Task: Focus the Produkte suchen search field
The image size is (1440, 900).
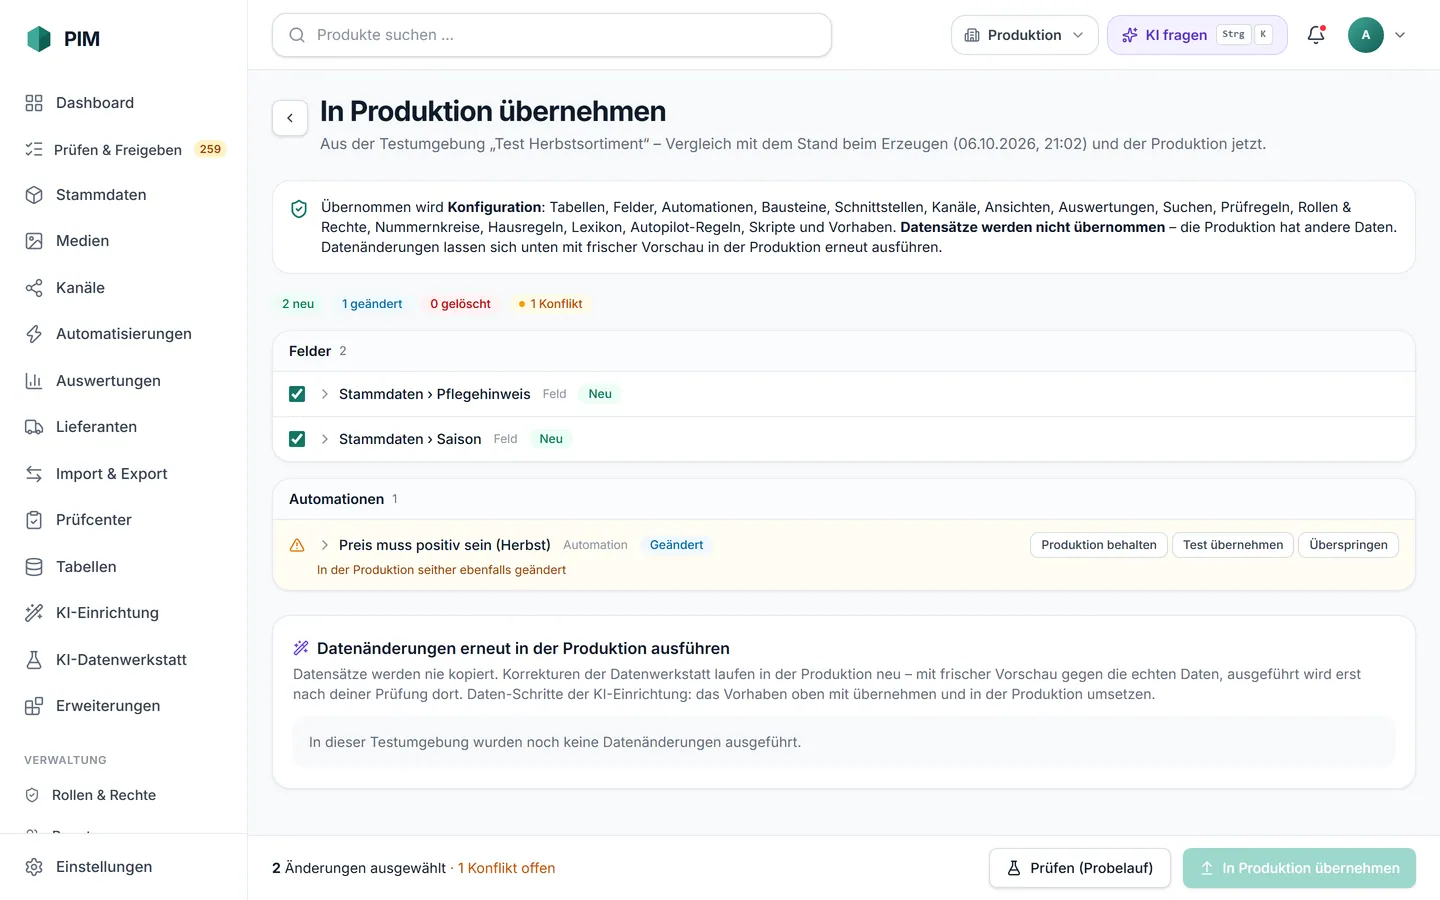Action: tap(552, 35)
